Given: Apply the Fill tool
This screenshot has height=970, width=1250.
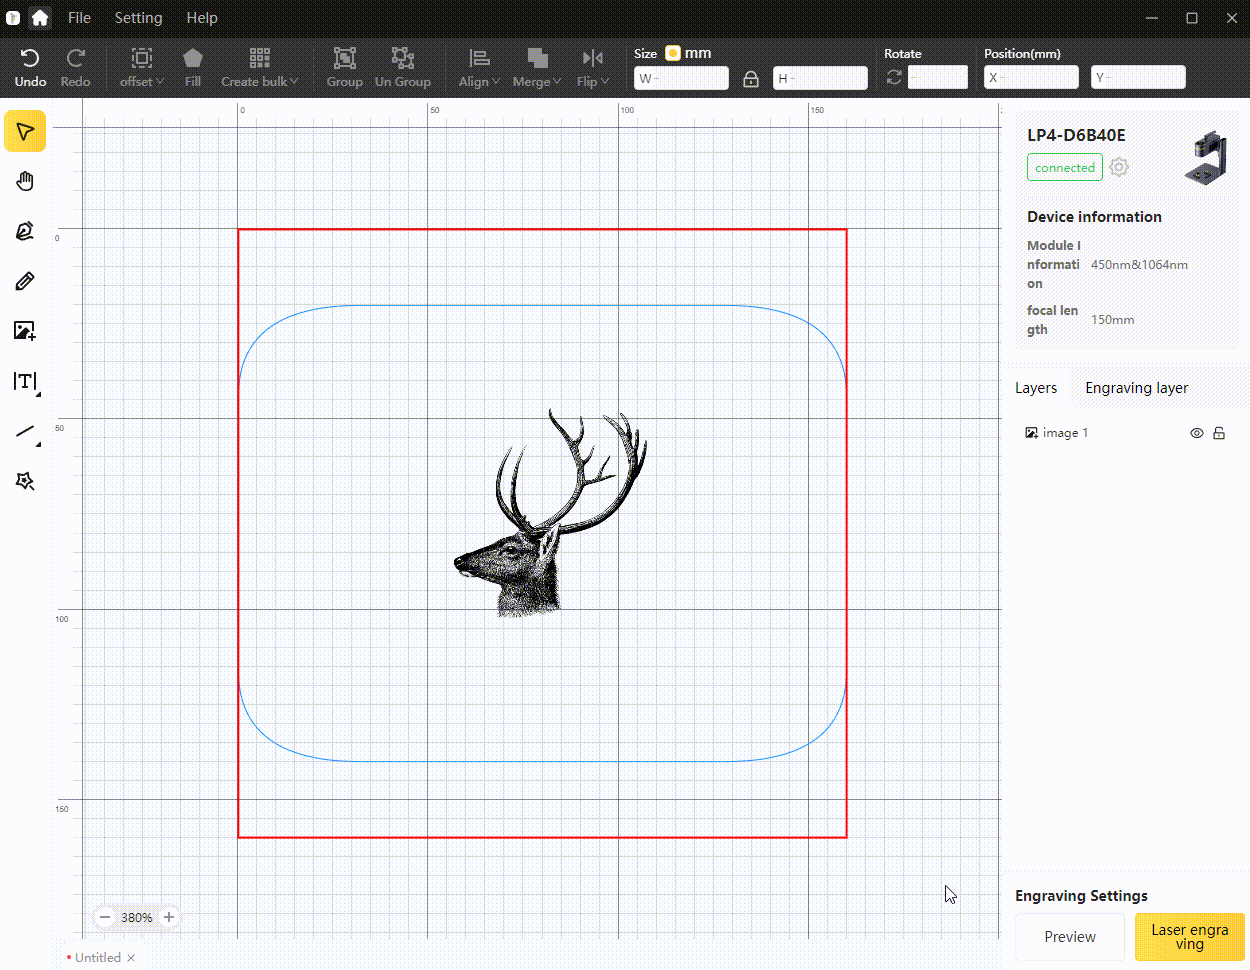Looking at the screenshot, I should (x=193, y=68).
